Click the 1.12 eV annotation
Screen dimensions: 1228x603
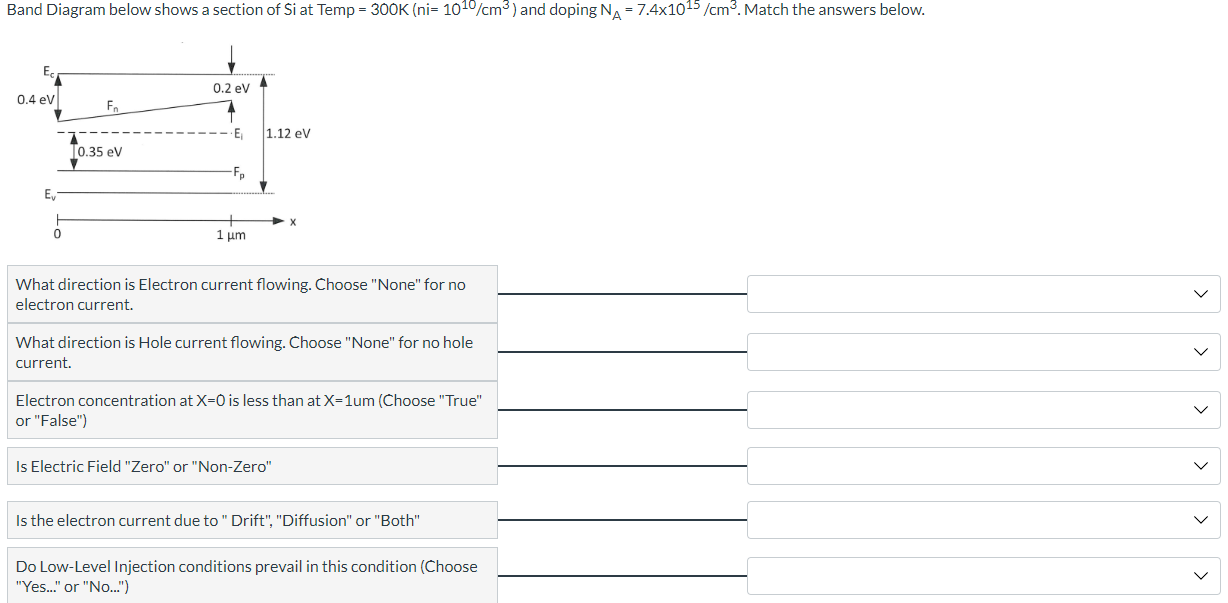288,132
